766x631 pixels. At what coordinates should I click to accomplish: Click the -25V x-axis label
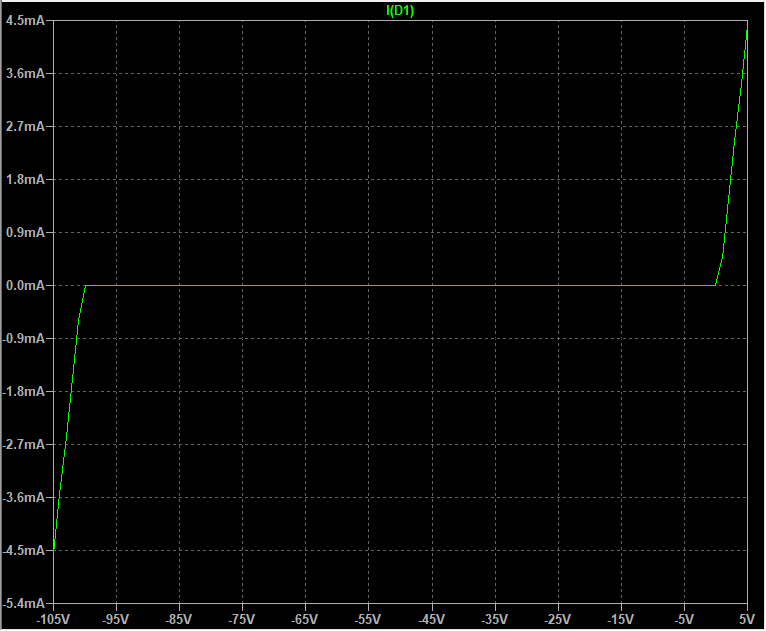558,619
